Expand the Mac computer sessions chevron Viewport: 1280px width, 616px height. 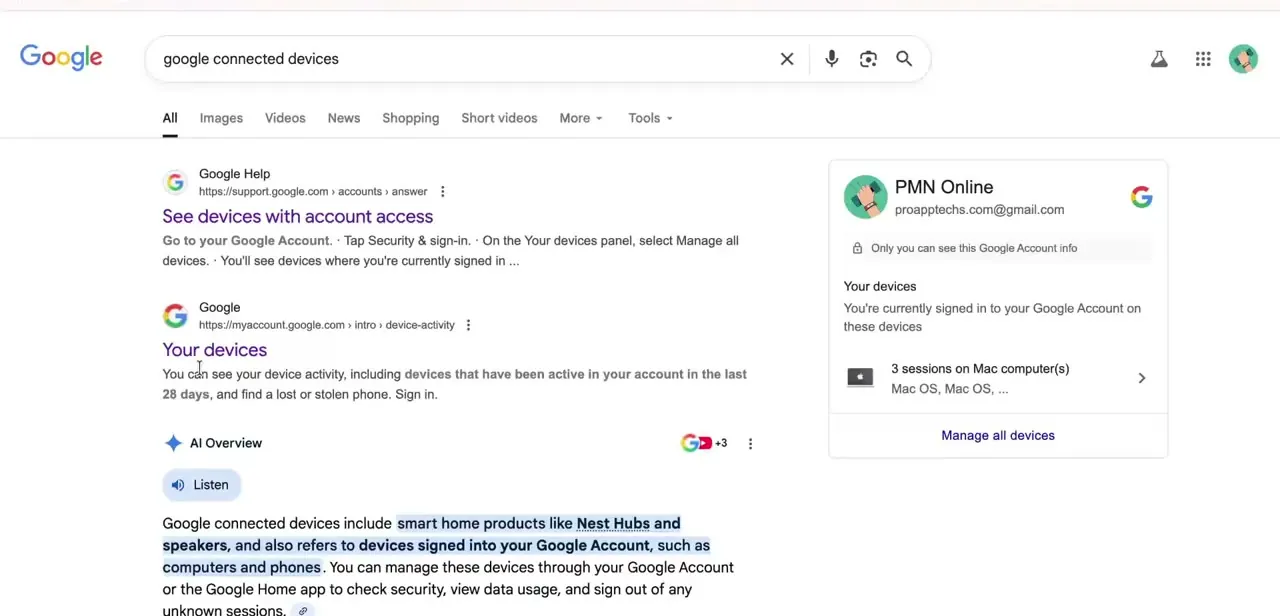point(1141,378)
